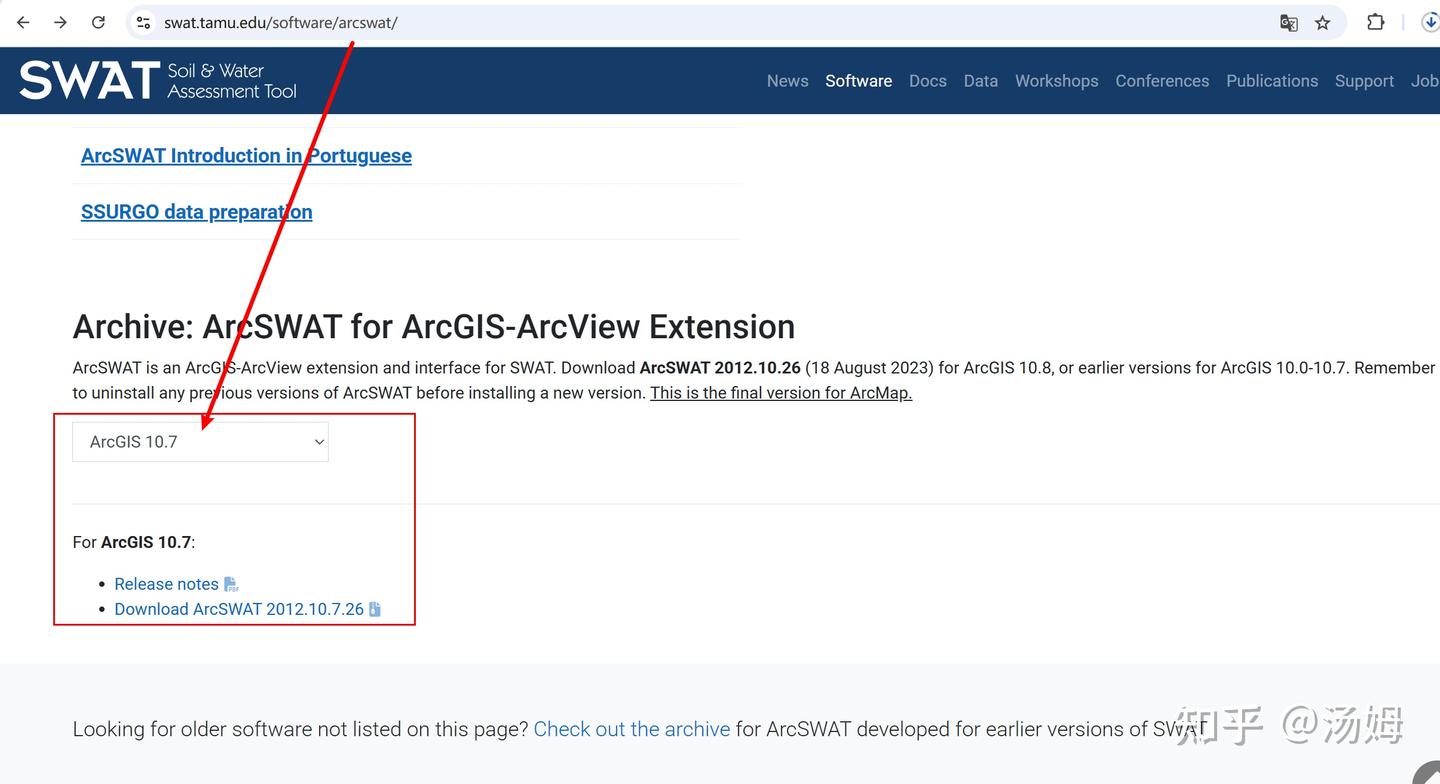
Task: Click the file icon beside Download ArcSWAT 2012.10.7.26
Action: pos(375,608)
